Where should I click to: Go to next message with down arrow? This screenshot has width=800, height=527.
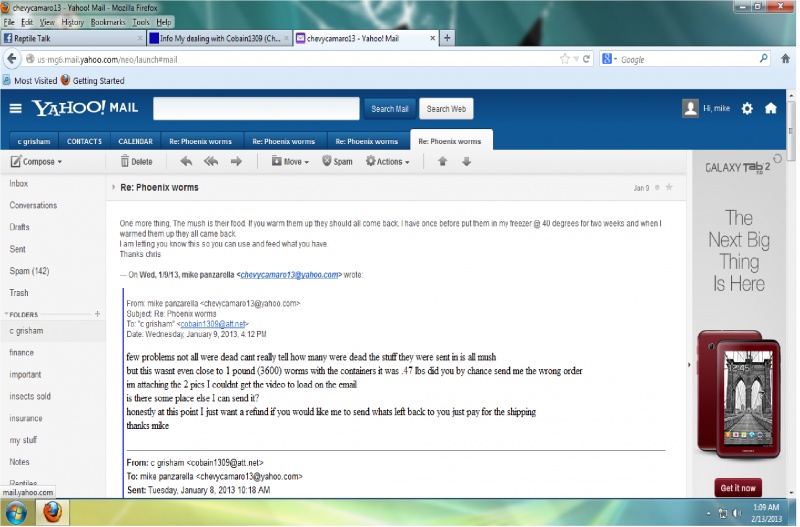pos(466,162)
